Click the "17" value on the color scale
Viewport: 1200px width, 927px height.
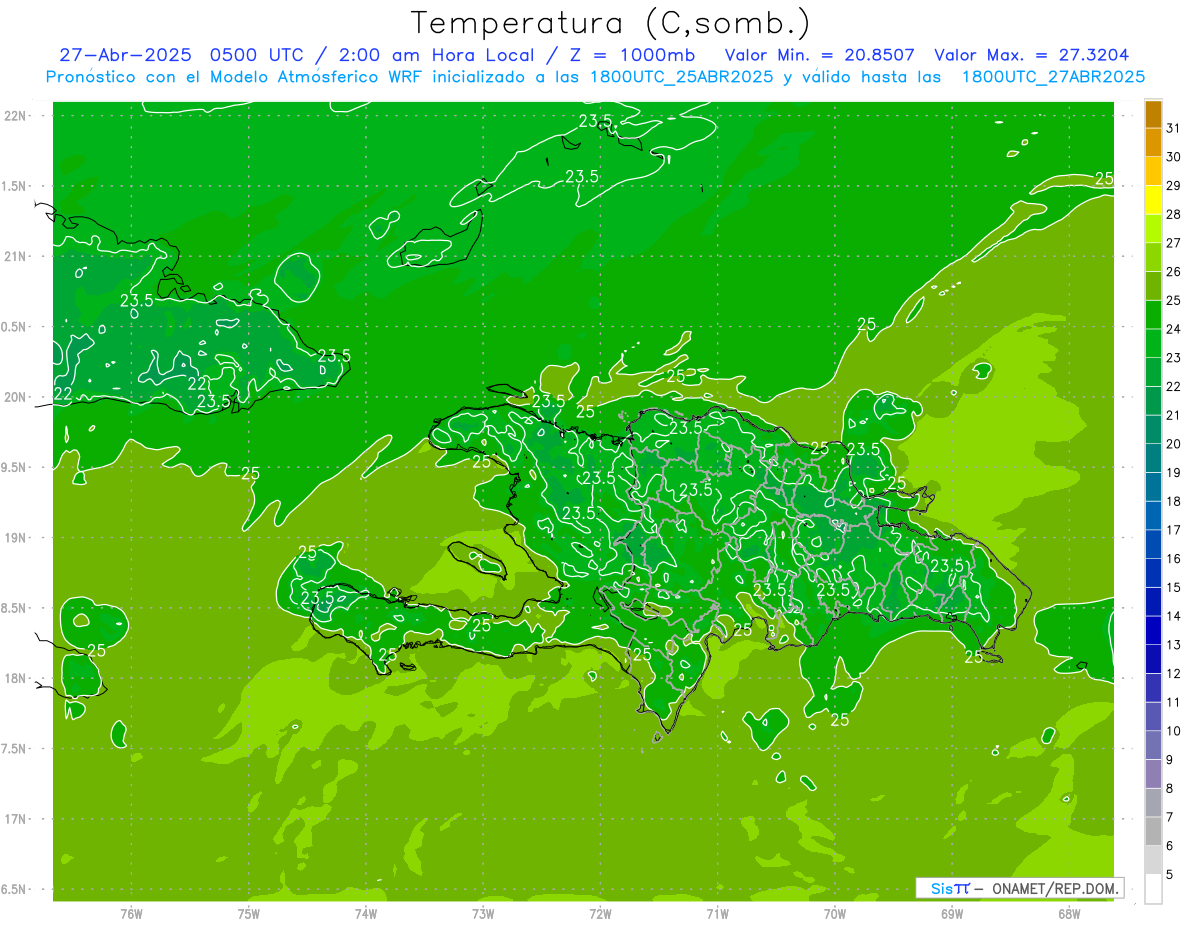click(1174, 530)
